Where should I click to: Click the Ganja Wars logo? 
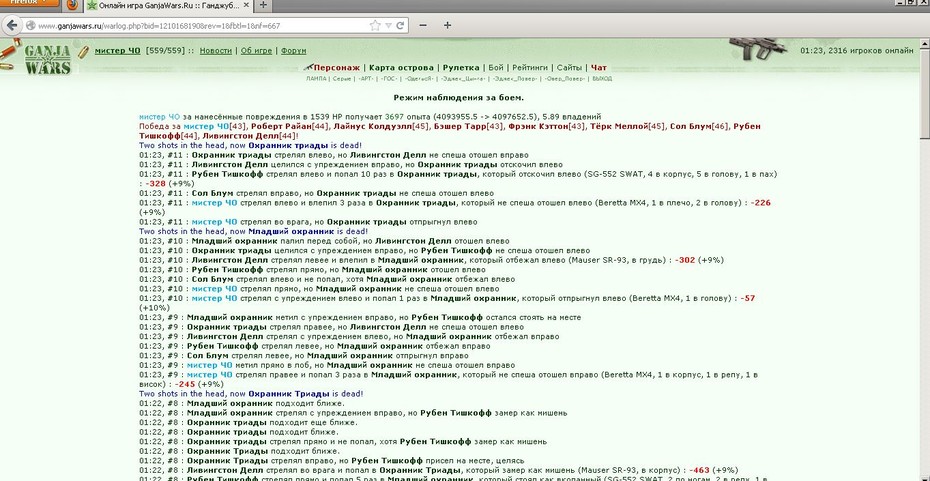[46, 58]
